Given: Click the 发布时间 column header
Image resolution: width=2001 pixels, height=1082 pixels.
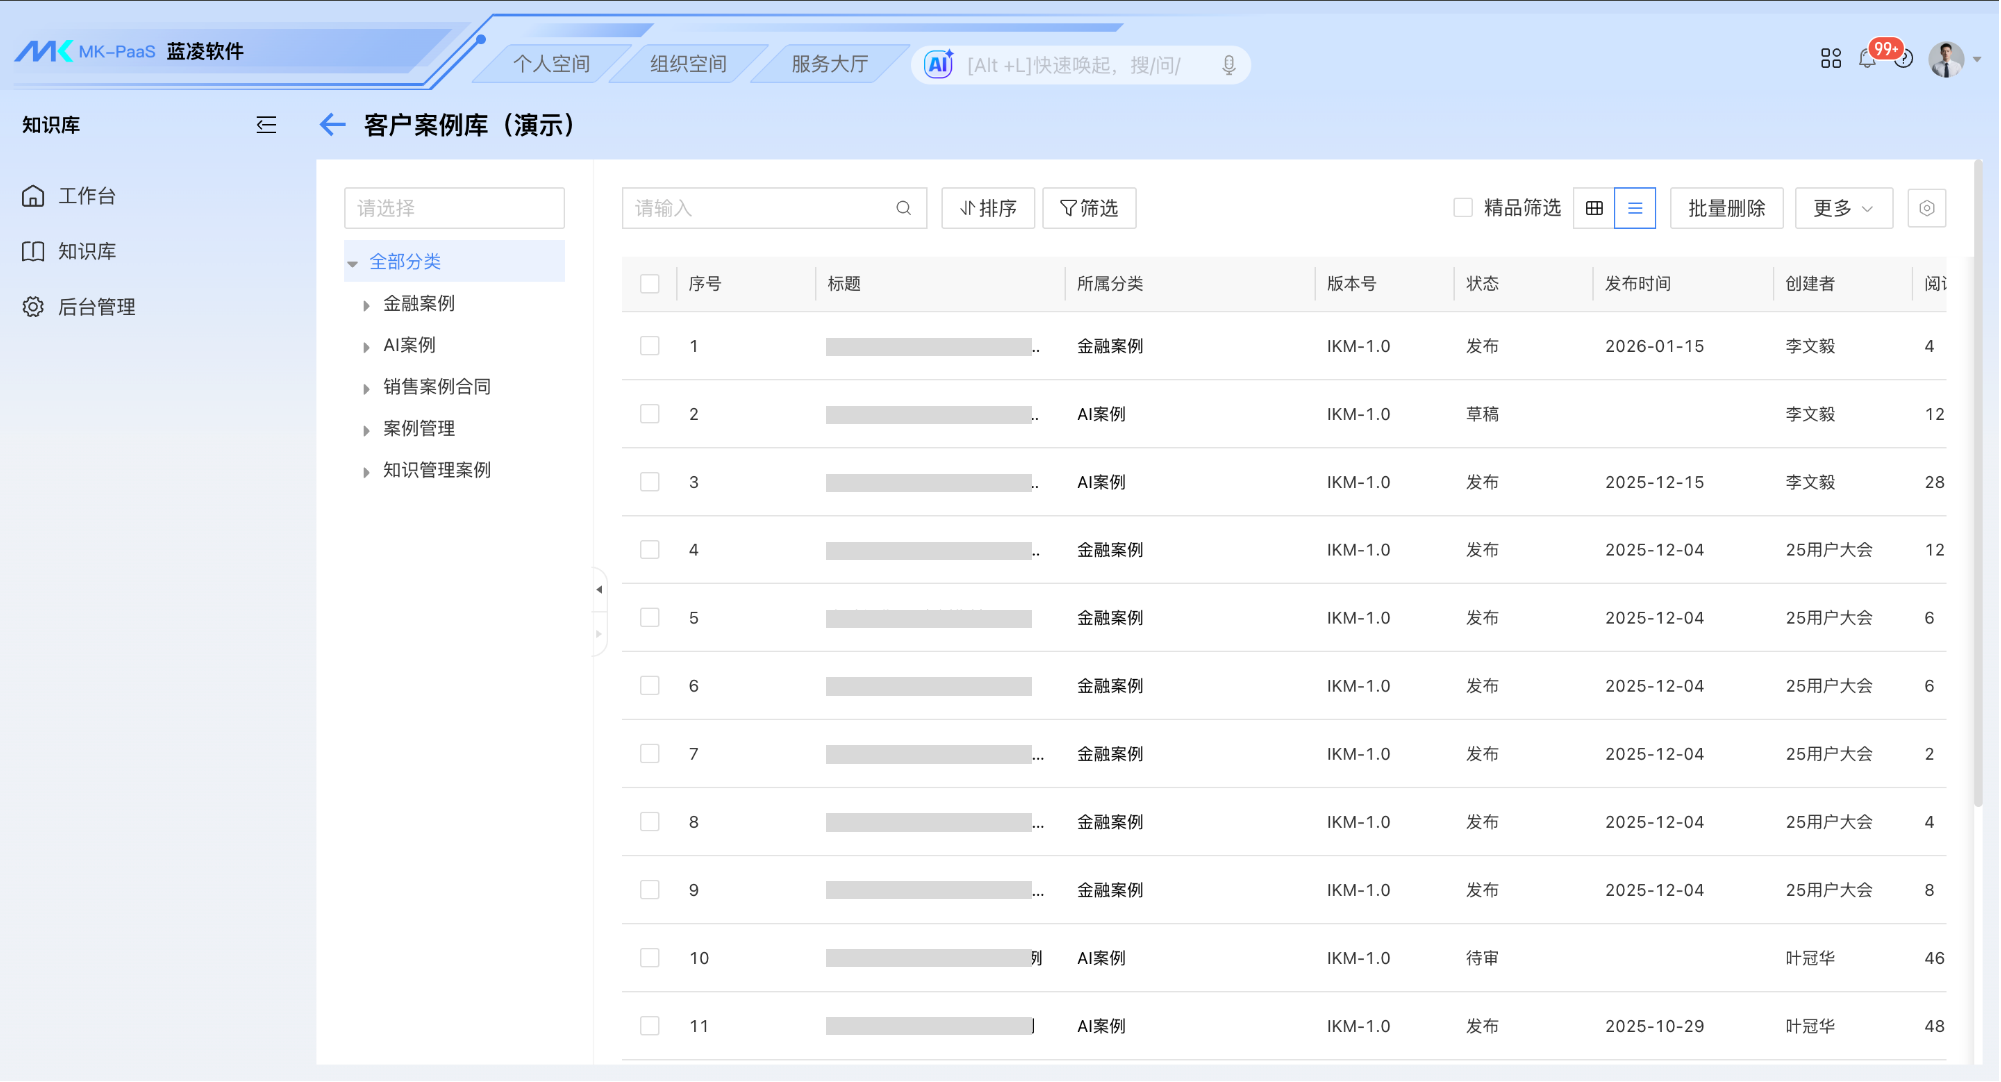Looking at the screenshot, I should tap(1638, 284).
